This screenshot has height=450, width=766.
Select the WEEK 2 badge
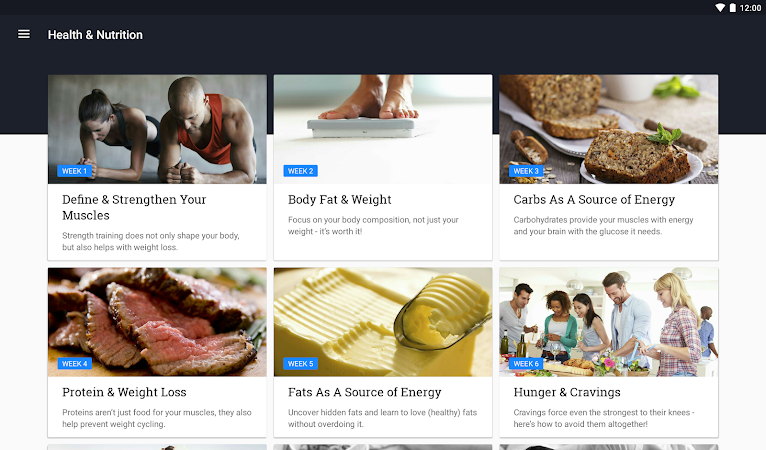[300, 171]
